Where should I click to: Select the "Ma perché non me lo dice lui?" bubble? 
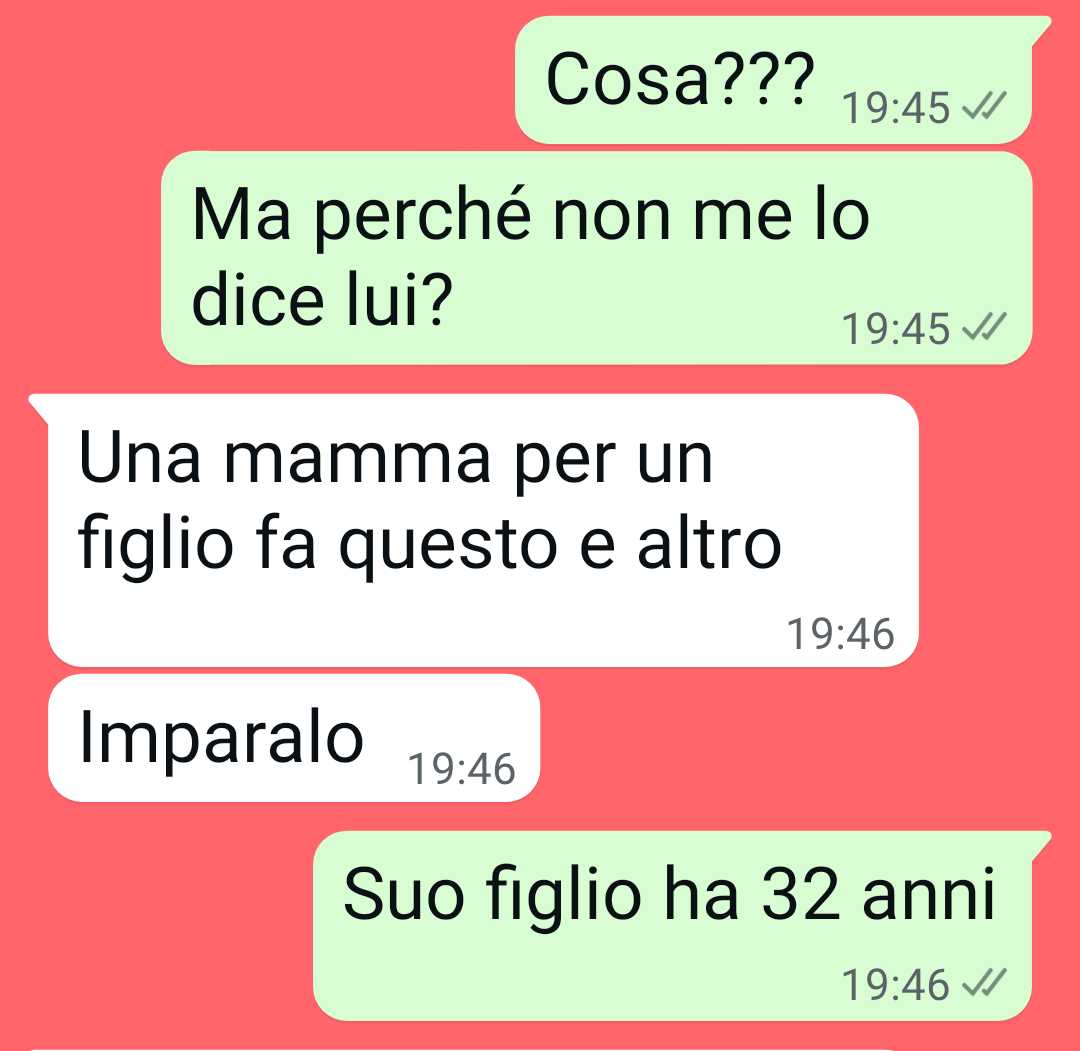click(596, 258)
